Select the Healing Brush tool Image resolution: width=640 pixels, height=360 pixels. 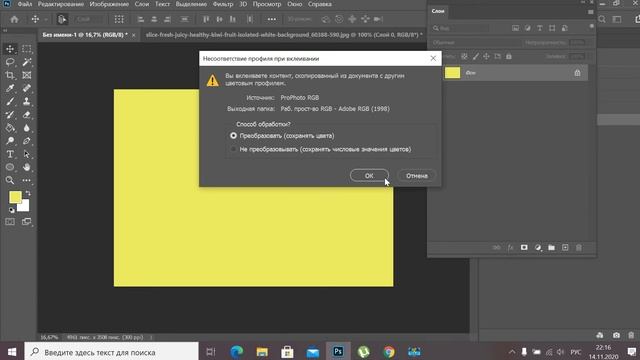27,88
